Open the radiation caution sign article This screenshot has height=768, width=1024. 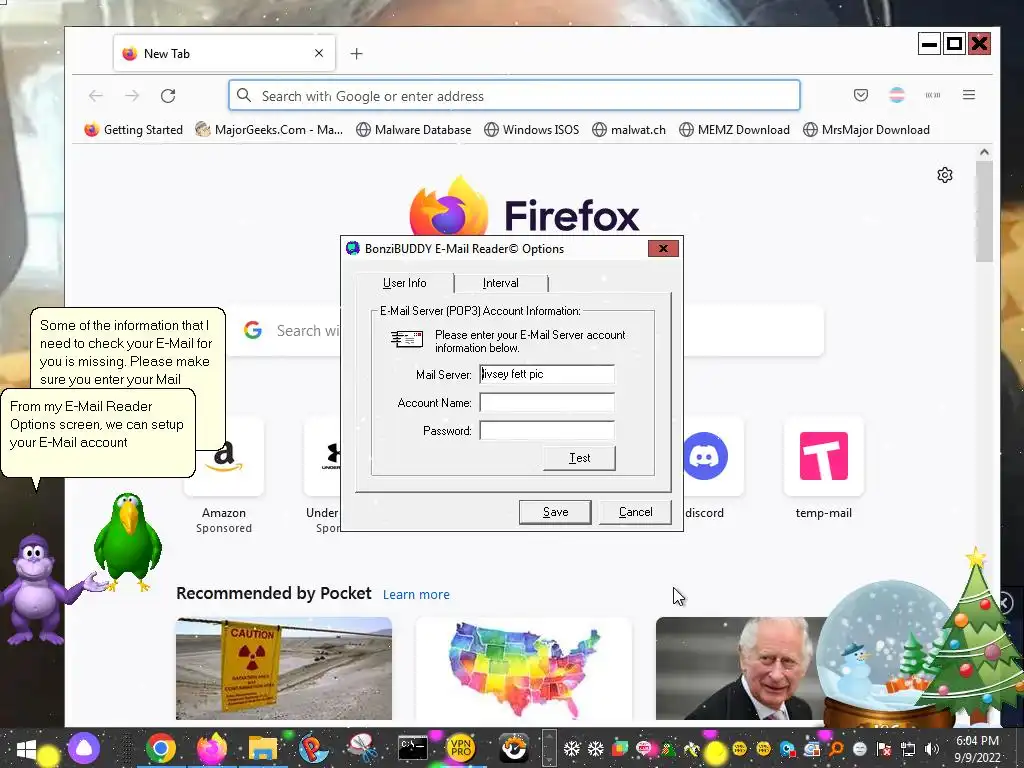(284, 668)
